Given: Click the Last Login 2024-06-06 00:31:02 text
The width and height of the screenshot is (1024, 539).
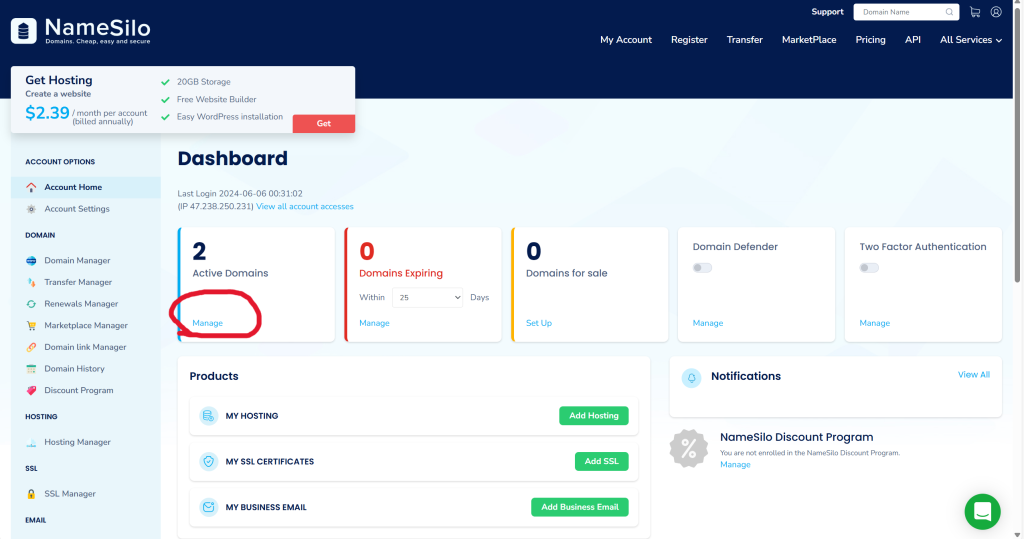Looking at the screenshot, I should (x=240, y=194).
